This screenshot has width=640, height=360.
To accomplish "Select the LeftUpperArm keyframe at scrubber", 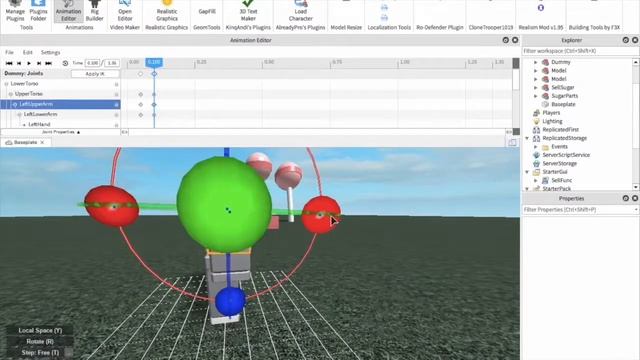I will point(154,105).
